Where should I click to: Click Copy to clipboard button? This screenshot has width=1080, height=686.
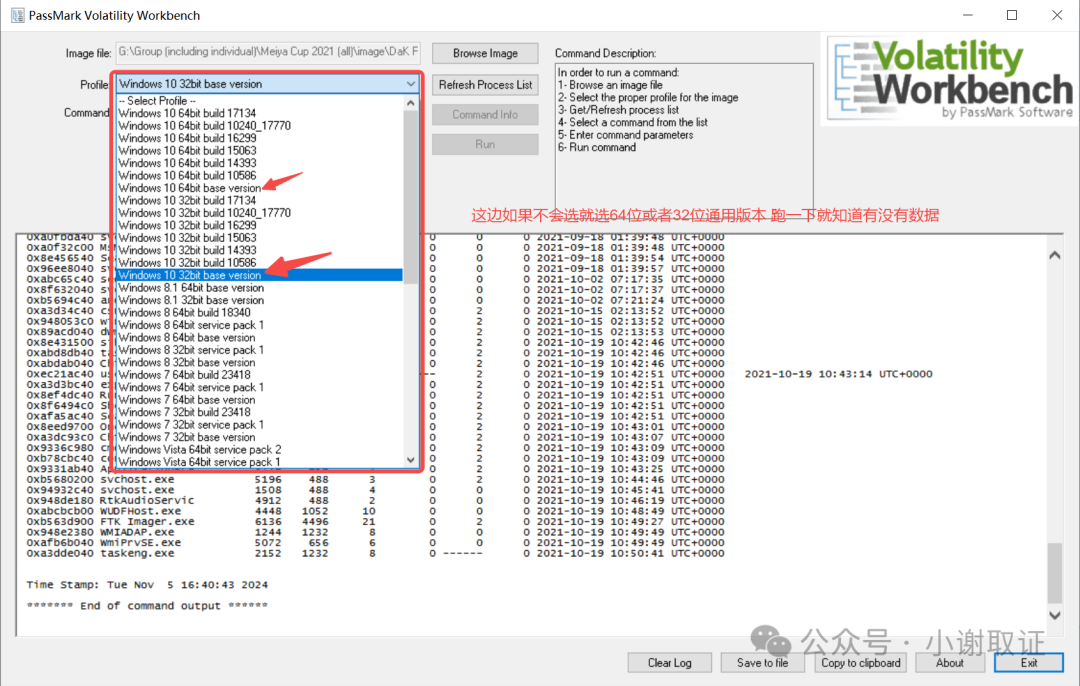861,663
